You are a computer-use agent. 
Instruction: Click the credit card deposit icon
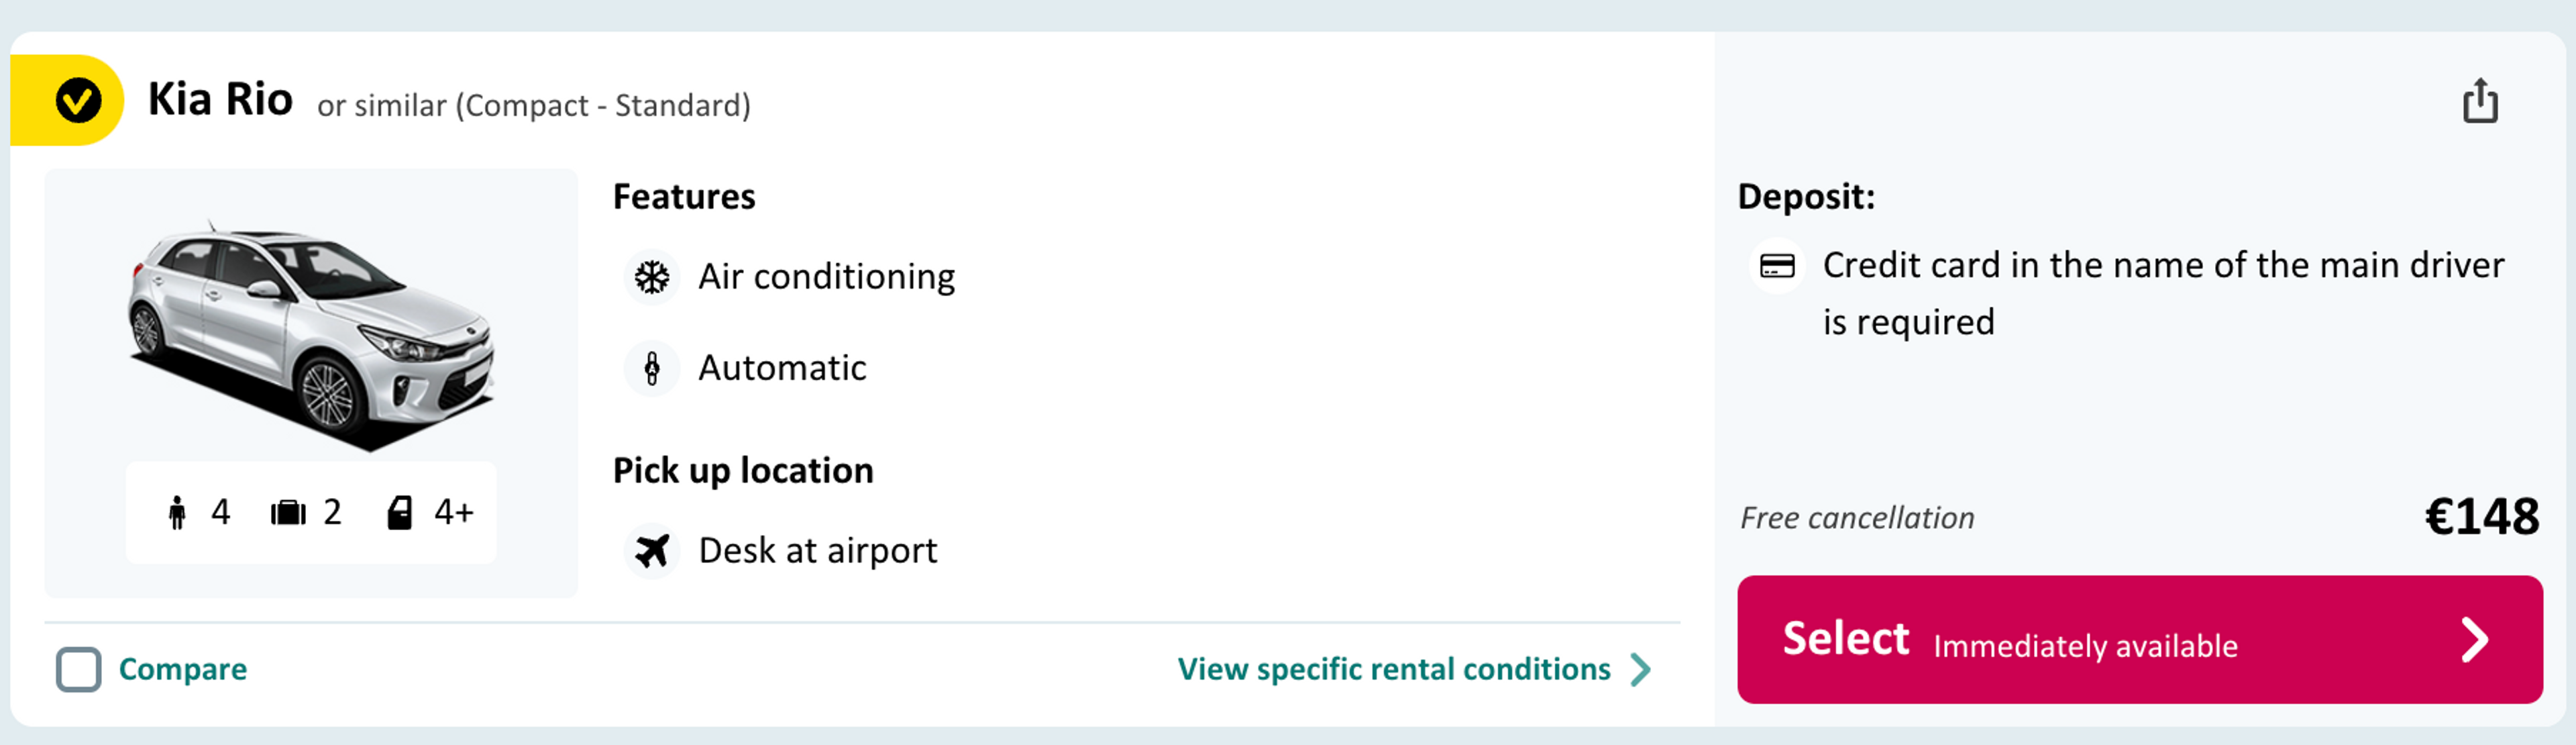pos(1777,266)
